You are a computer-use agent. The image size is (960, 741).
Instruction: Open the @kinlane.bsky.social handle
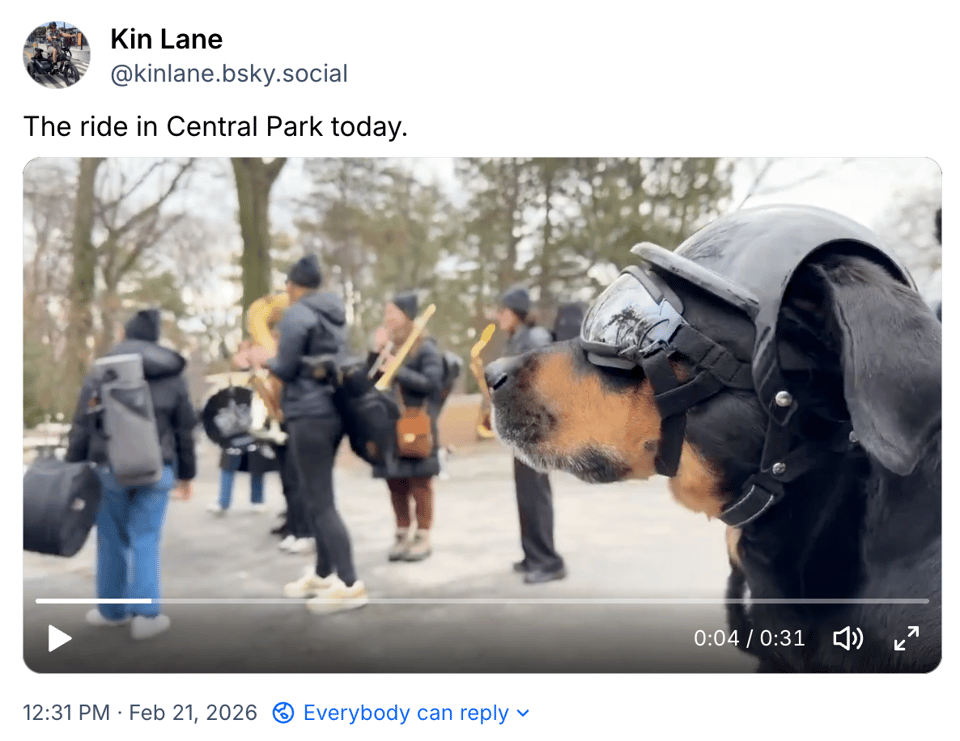pos(229,73)
